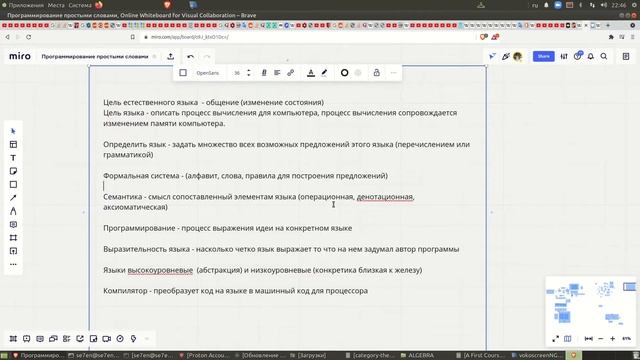Start screen sharing in bottom toolbar
This screenshot has height=360, width=640.
[80, 339]
